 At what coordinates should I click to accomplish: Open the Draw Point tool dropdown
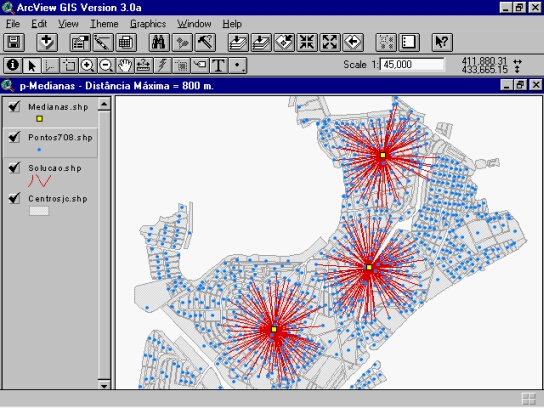[x=238, y=65]
